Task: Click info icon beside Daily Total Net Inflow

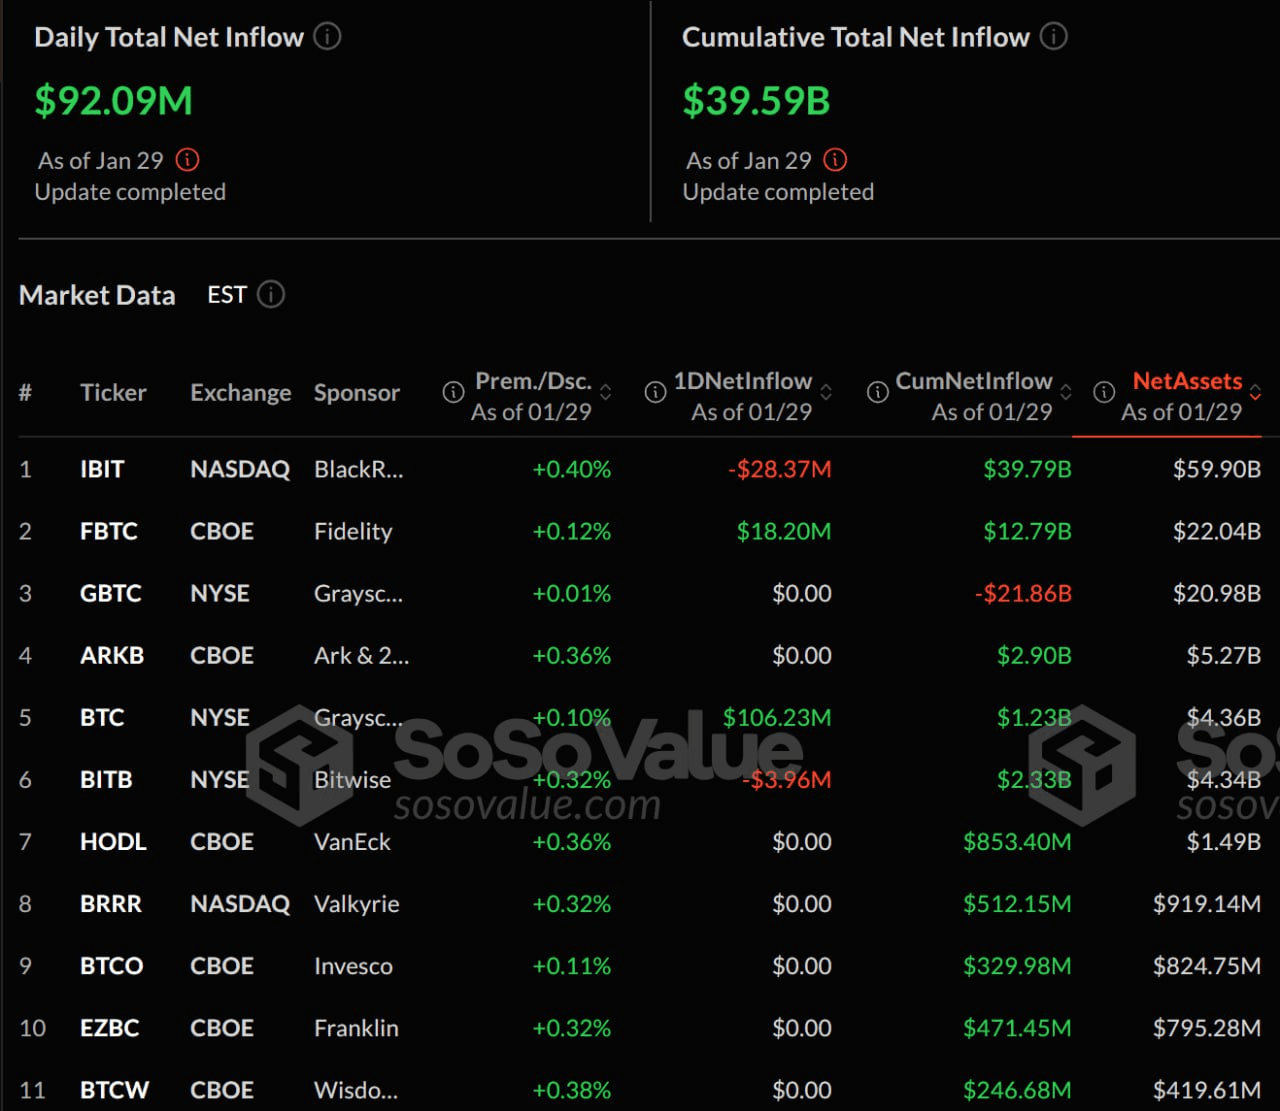Action: pyautogui.click(x=327, y=37)
